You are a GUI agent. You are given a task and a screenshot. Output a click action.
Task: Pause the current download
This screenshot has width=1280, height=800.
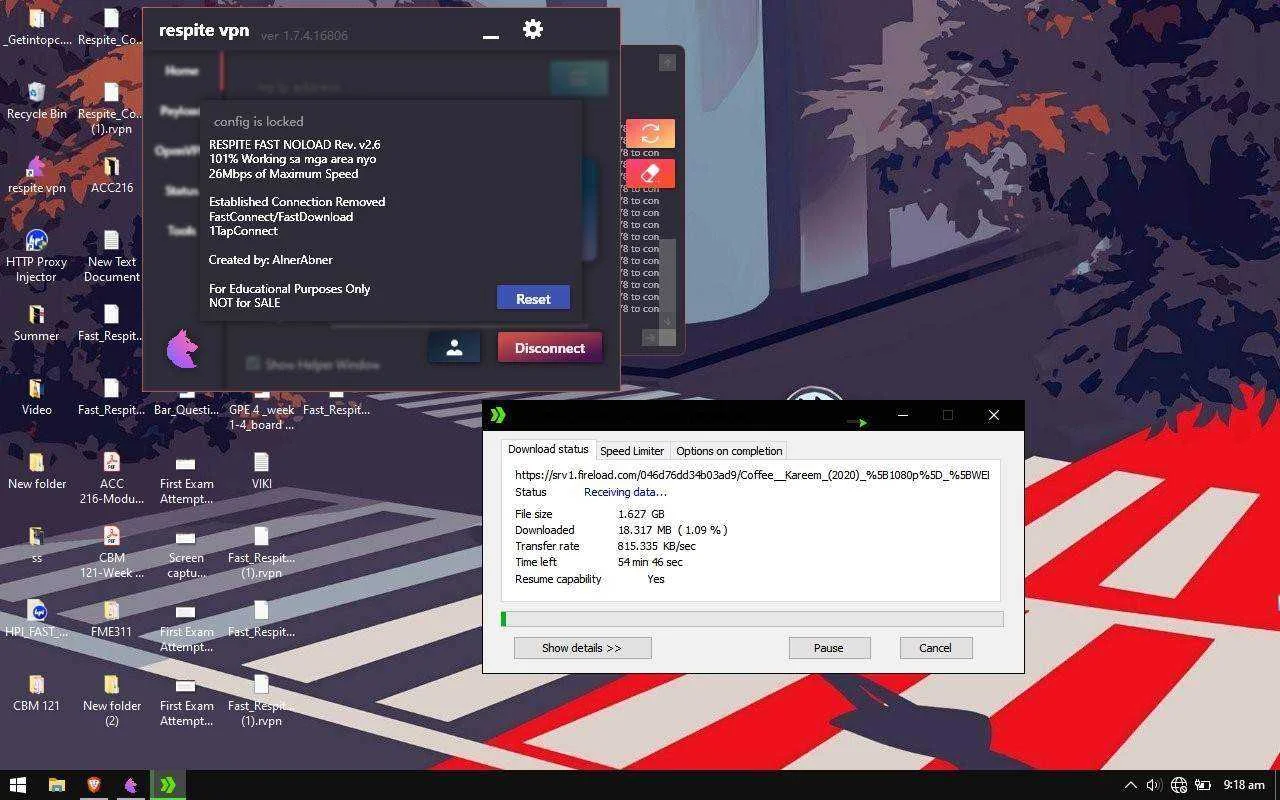(x=829, y=648)
